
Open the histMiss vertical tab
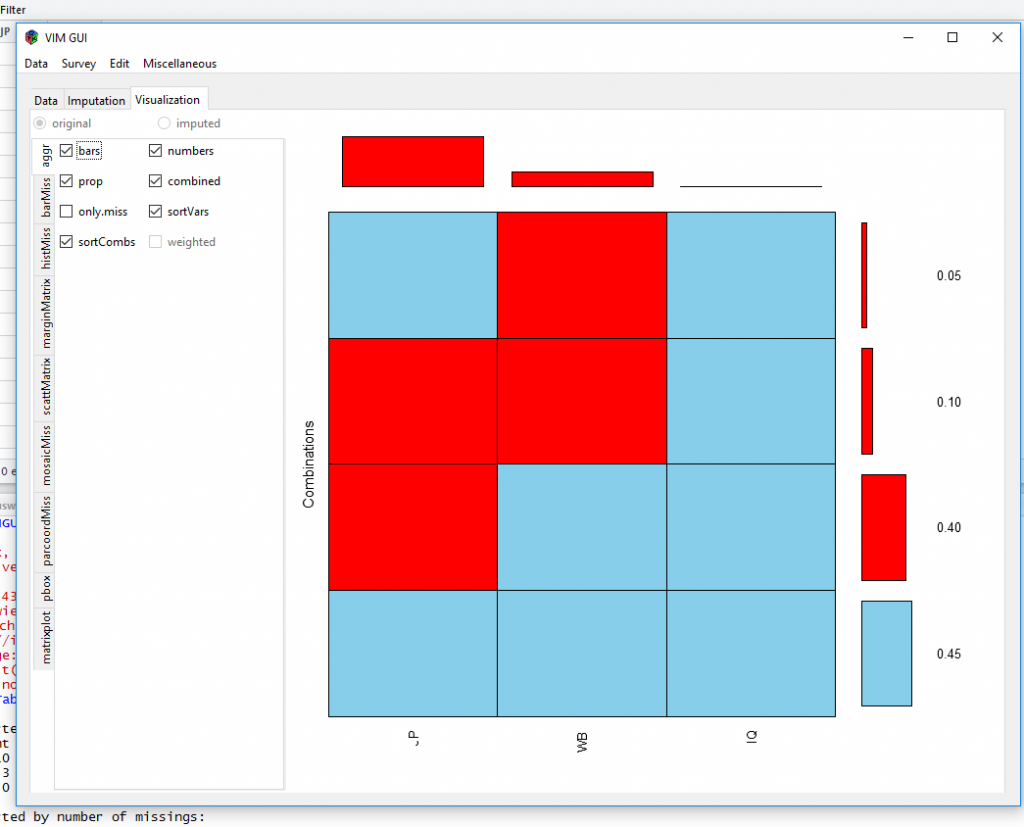(45, 248)
